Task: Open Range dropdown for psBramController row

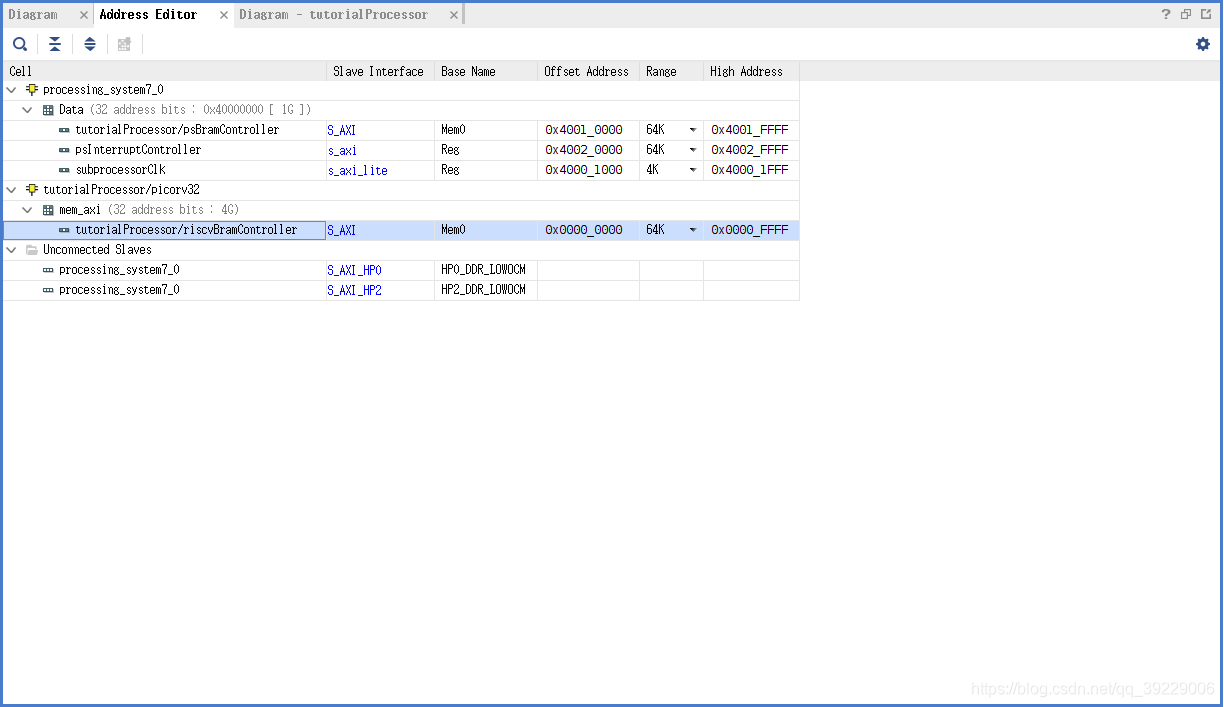Action: pos(692,130)
